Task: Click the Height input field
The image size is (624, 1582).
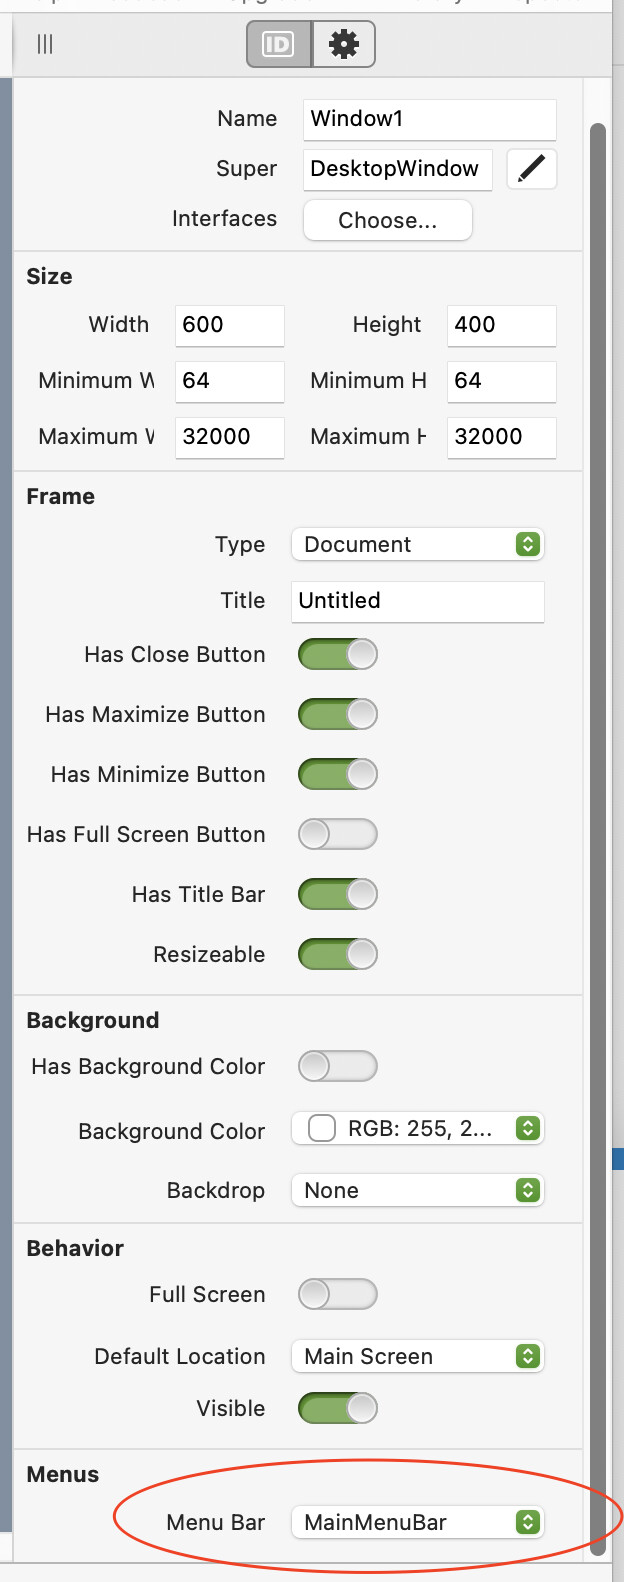Action: click(x=501, y=325)
